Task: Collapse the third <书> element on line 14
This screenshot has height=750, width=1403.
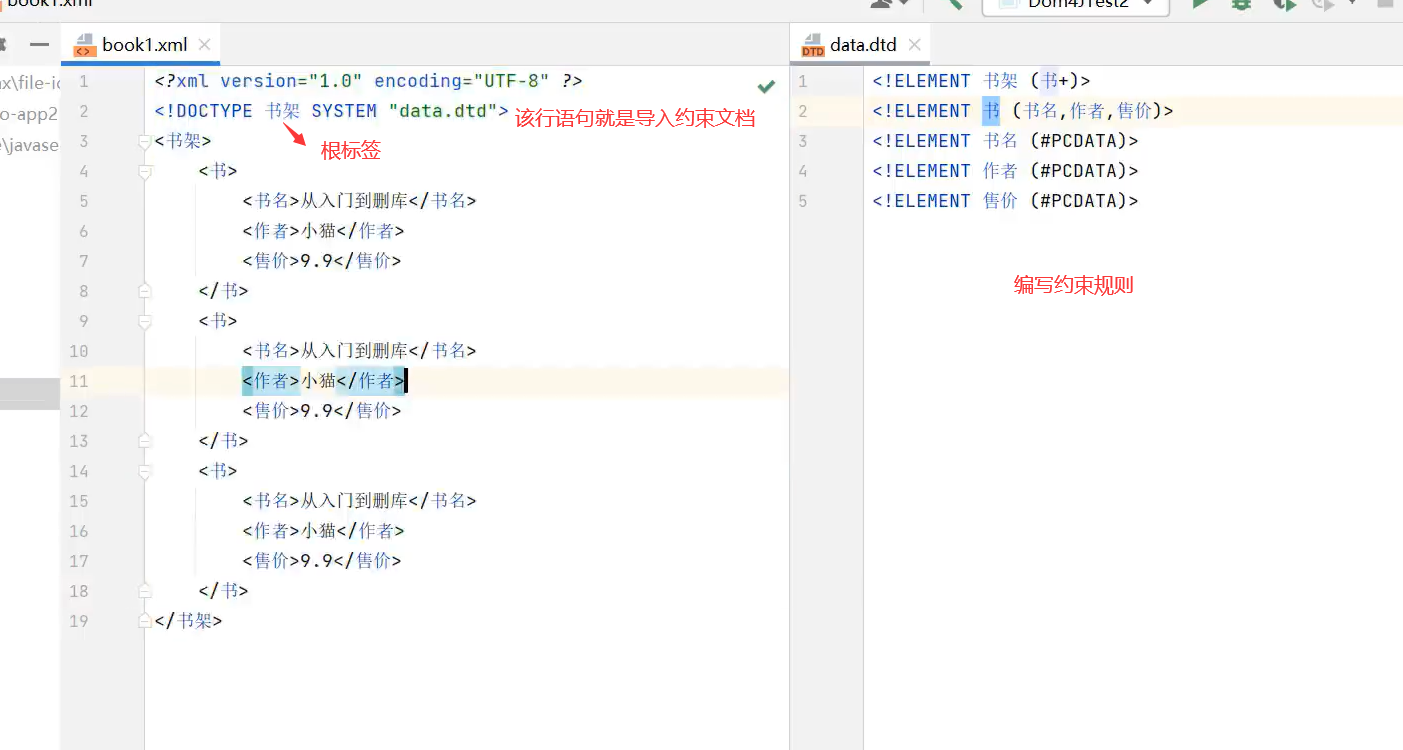Action: [x=145, y=472]
